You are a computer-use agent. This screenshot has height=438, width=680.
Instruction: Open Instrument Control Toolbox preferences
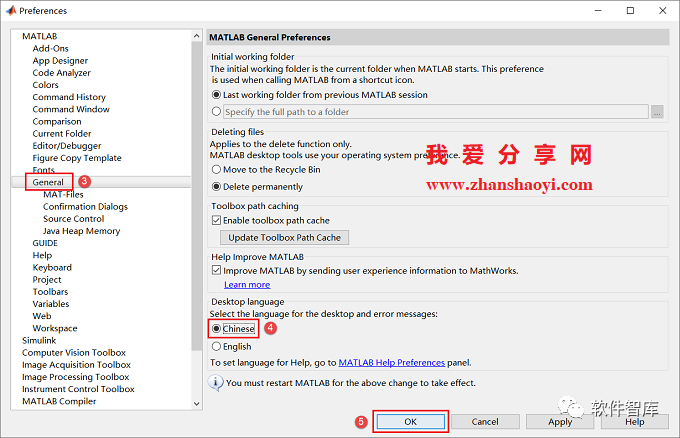click(78, 389)
